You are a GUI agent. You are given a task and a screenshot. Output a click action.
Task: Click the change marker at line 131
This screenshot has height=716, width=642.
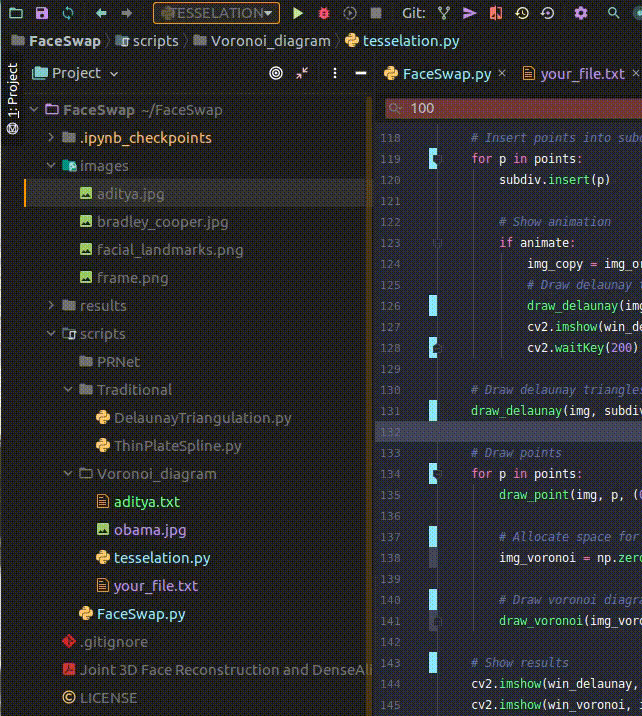432,411
